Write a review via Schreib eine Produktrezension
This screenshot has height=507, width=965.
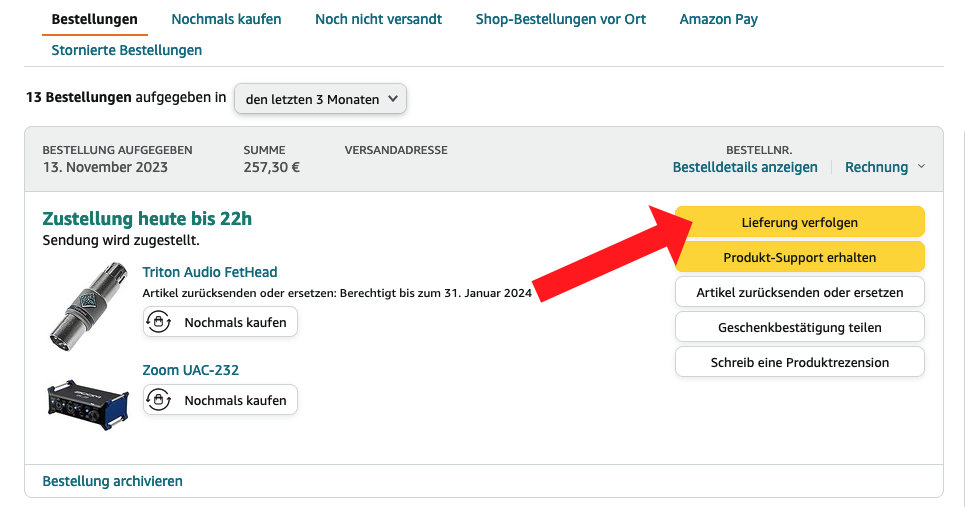pyautogui.click(x=799, y=362)
